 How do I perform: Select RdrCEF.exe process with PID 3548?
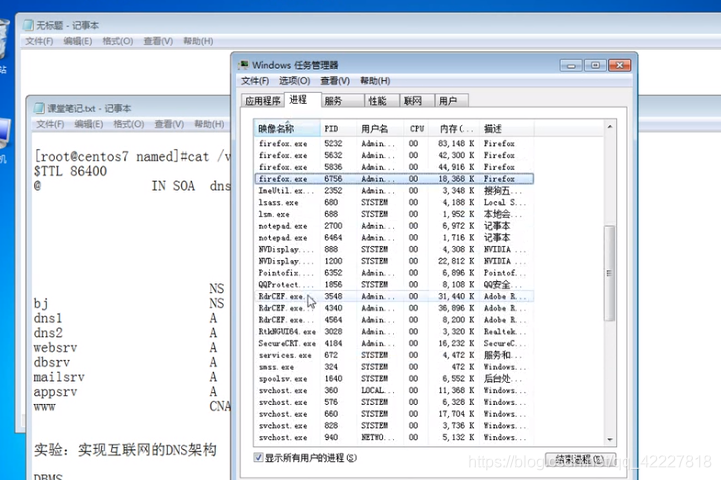point(394,297)
